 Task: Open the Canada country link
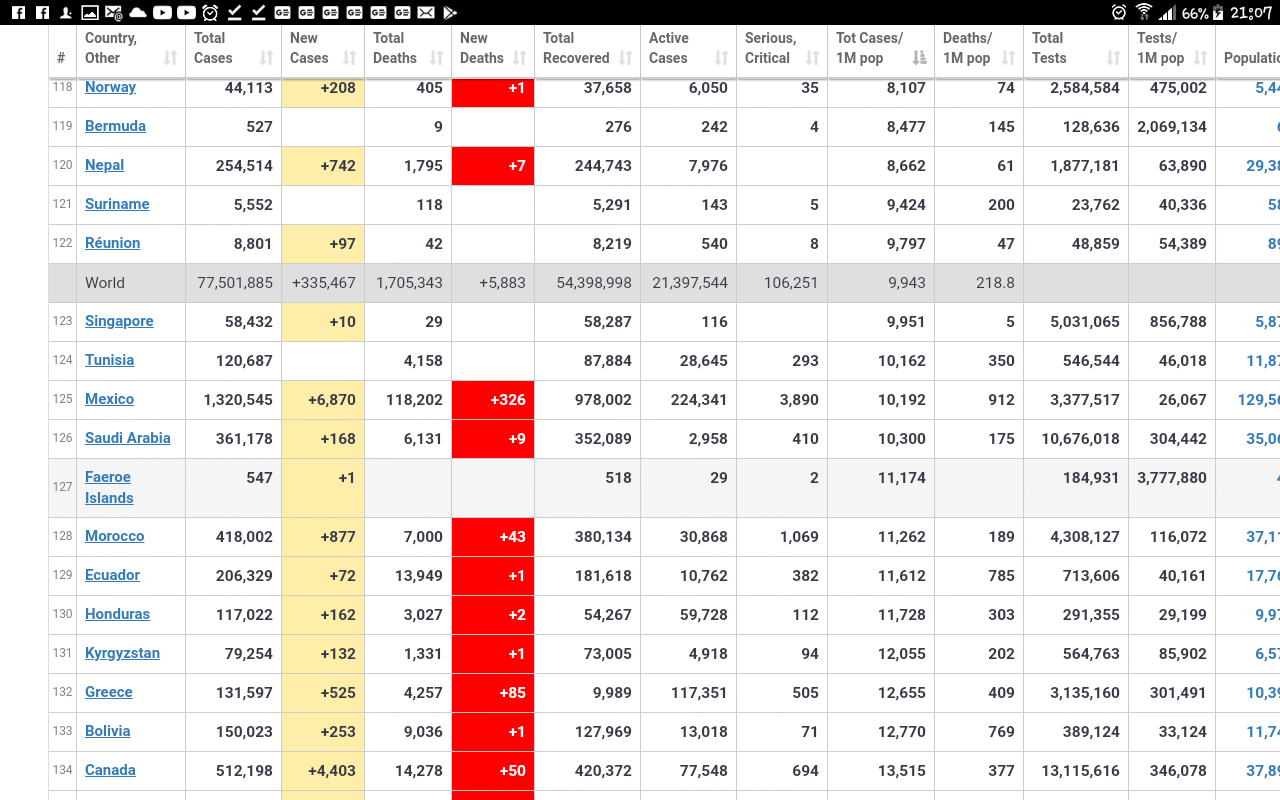pos(110,770)
